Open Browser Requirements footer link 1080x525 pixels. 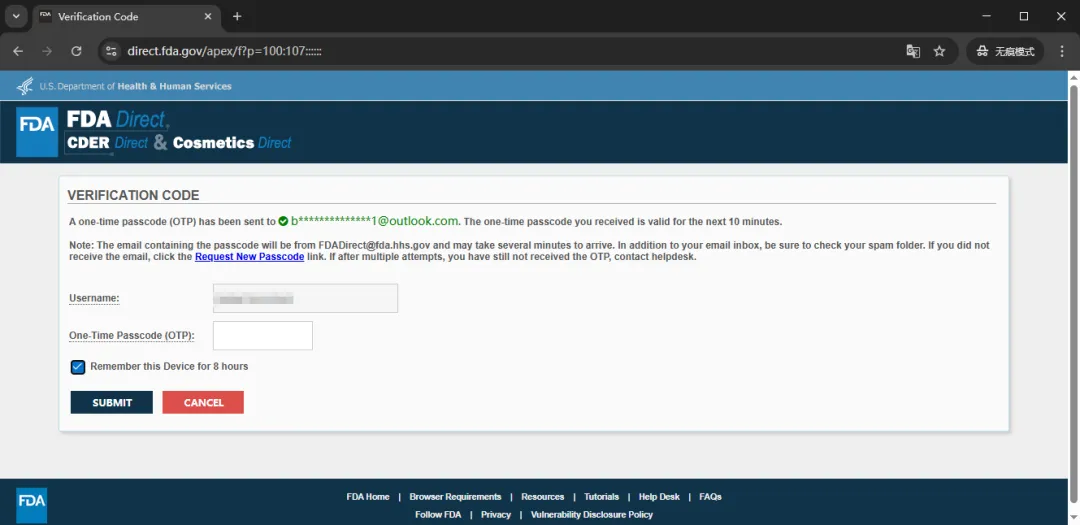[x=455, y=497]
